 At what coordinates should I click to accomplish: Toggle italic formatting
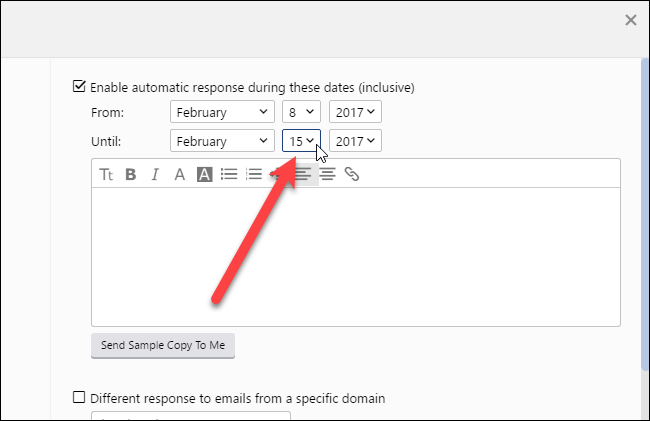(x=155, y=174)
